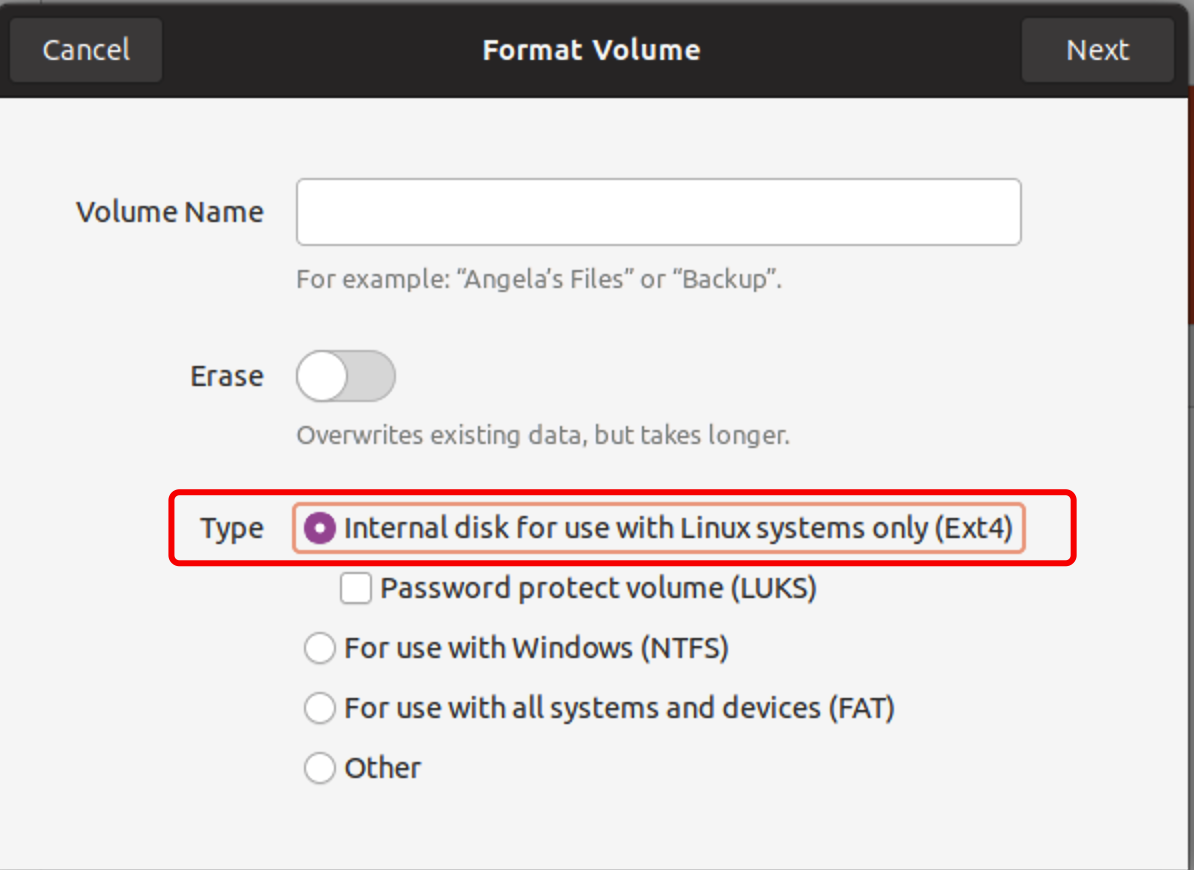Click the "Other" option label text
The image size is (1194, 870).
point(382,768)
